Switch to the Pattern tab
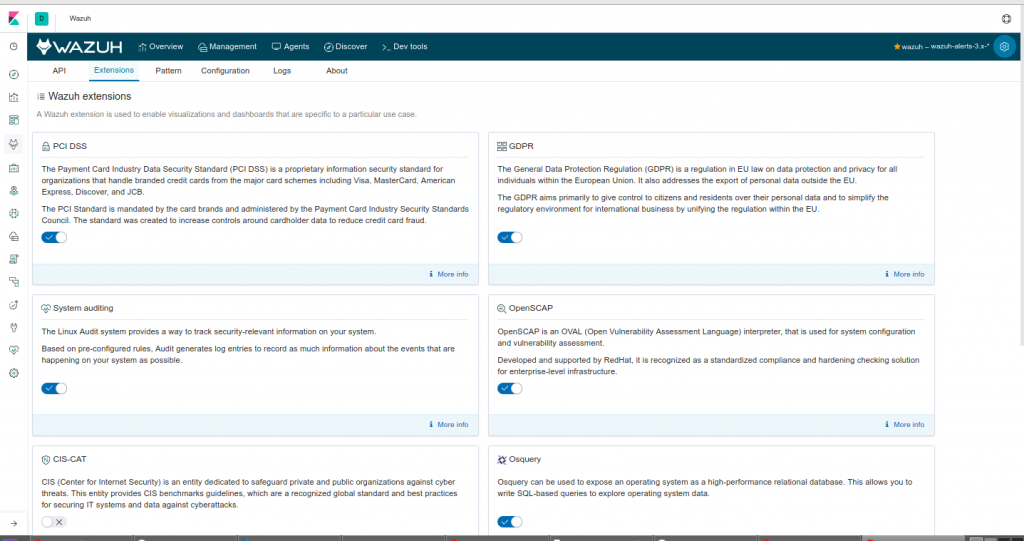 pyautogui.click(x=168, y=71)
